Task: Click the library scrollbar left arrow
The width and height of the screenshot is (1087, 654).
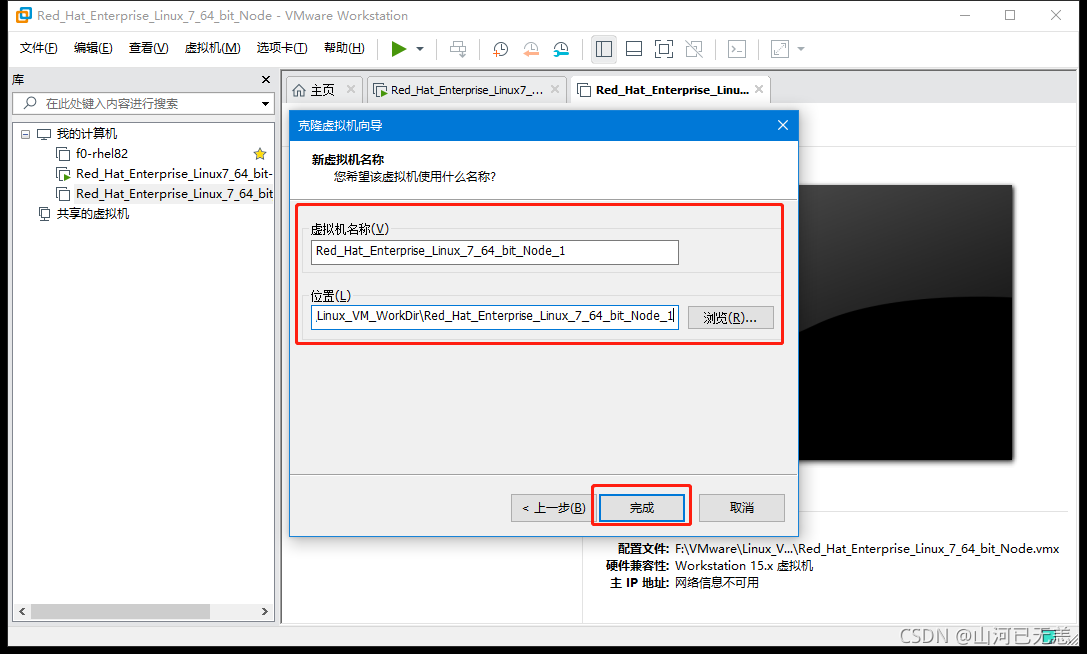Action: 22,612
